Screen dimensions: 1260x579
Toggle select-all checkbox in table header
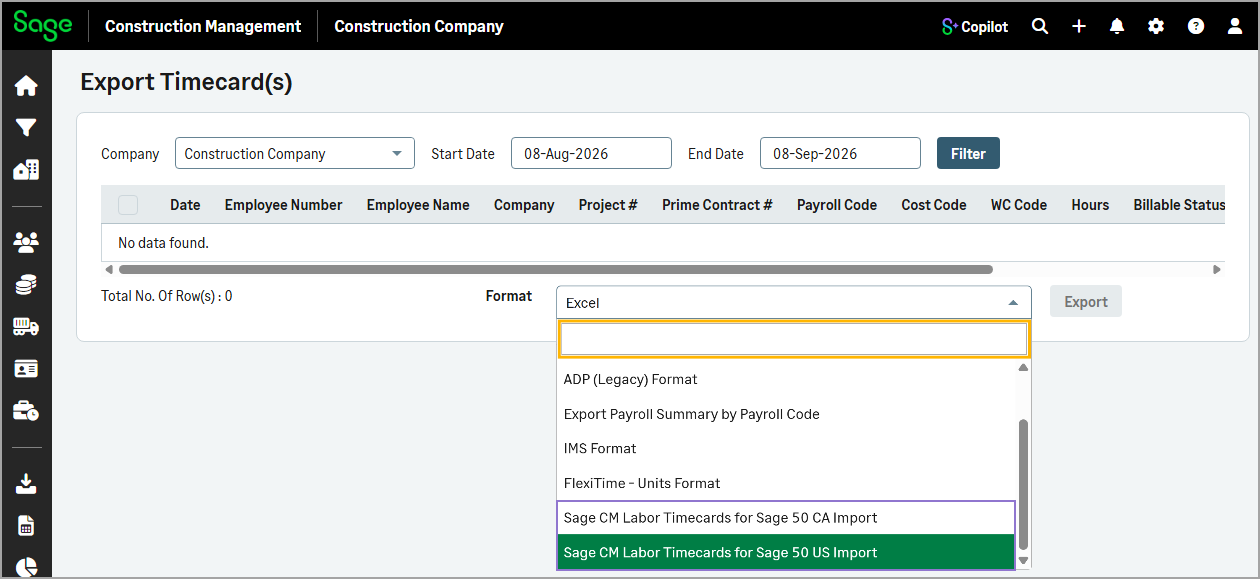(128, 205)
